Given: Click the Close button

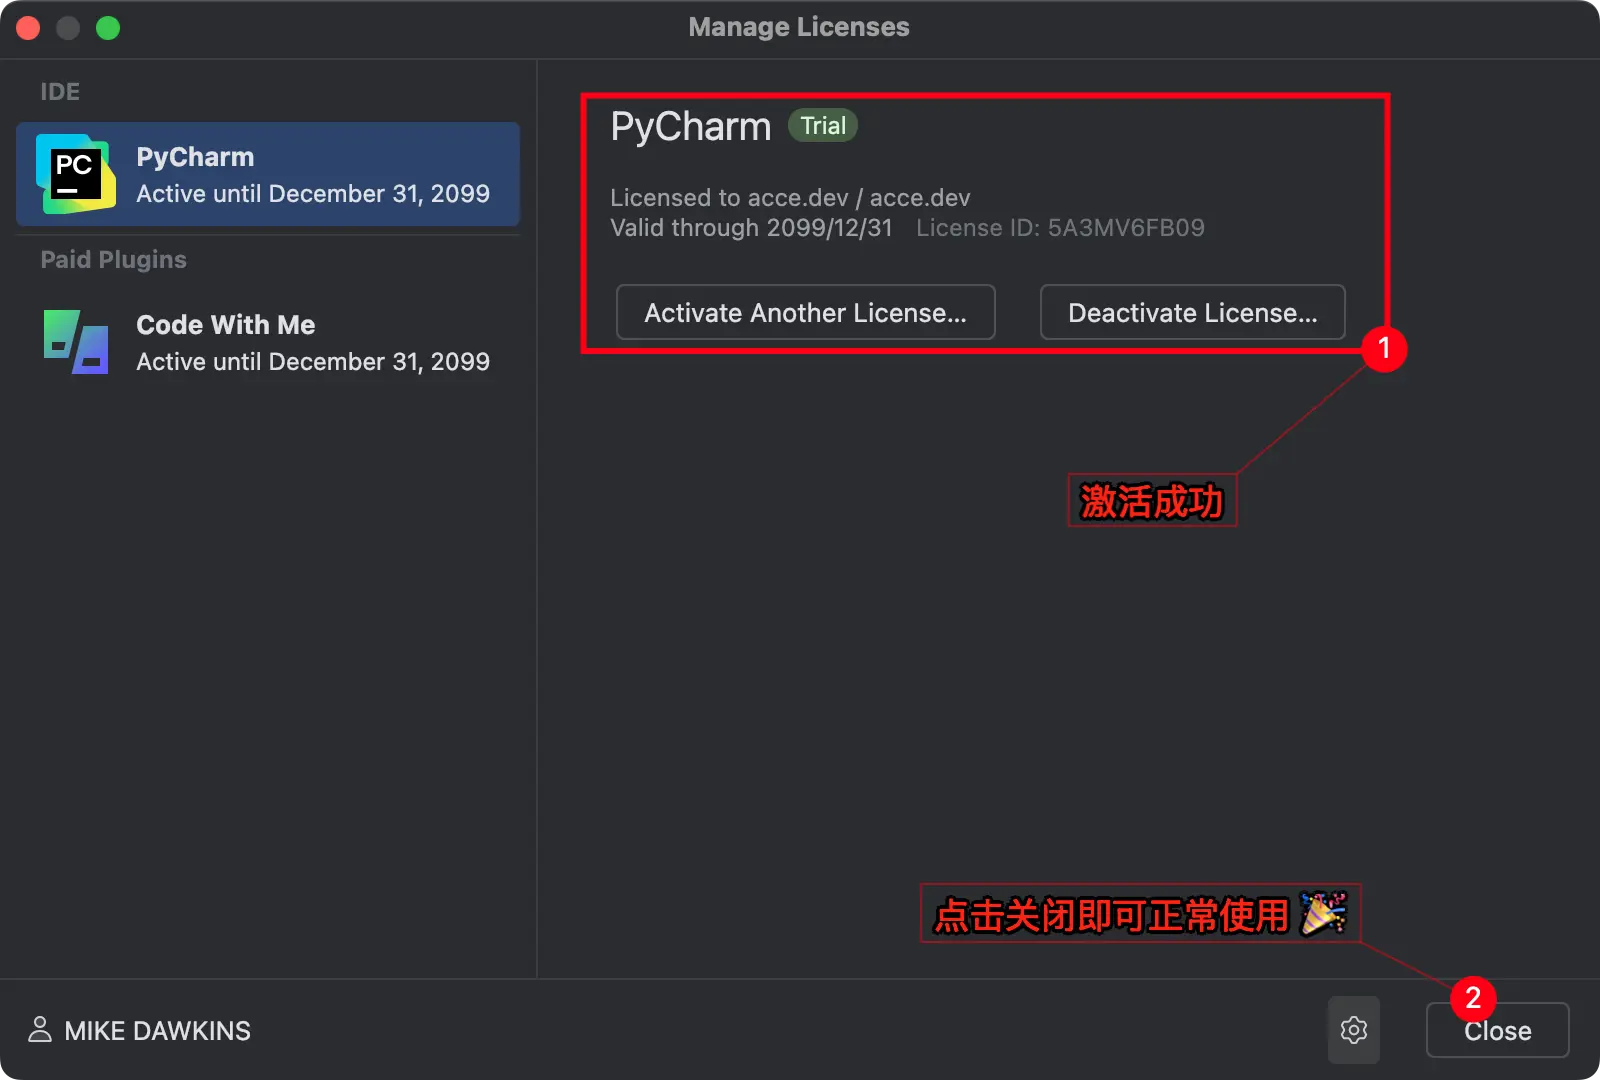Looking at the screenshot, I should pyautogui.click(x=1498, y=1030).
